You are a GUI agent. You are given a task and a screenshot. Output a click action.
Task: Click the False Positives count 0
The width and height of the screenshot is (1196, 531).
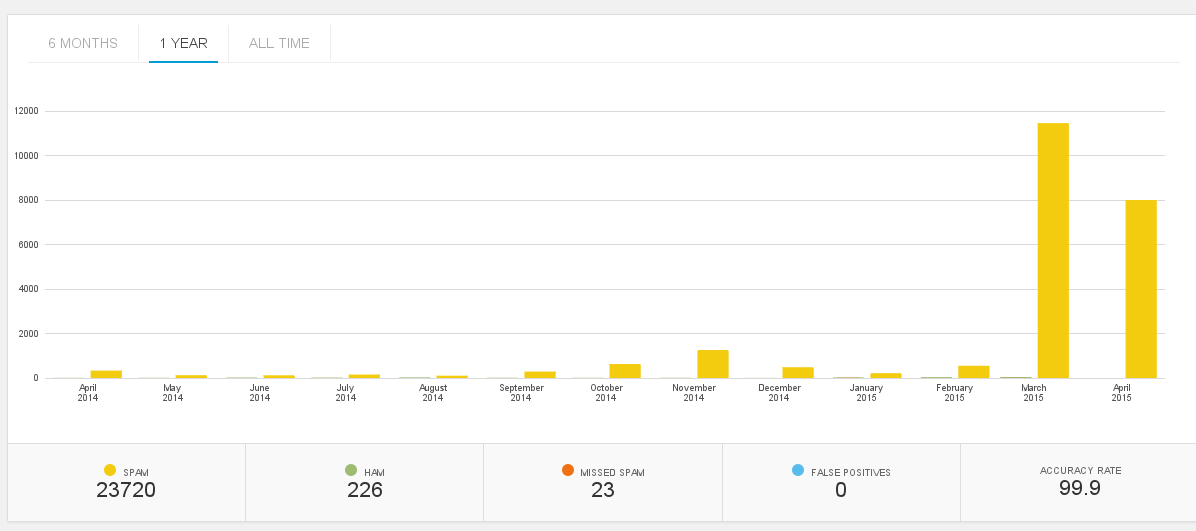point(841,490)
